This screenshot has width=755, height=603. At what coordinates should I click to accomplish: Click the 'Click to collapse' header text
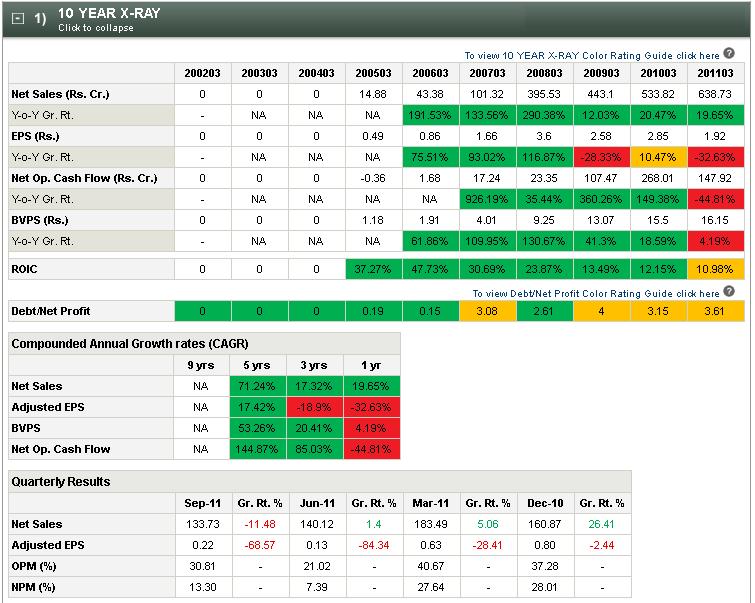(95, 28)
